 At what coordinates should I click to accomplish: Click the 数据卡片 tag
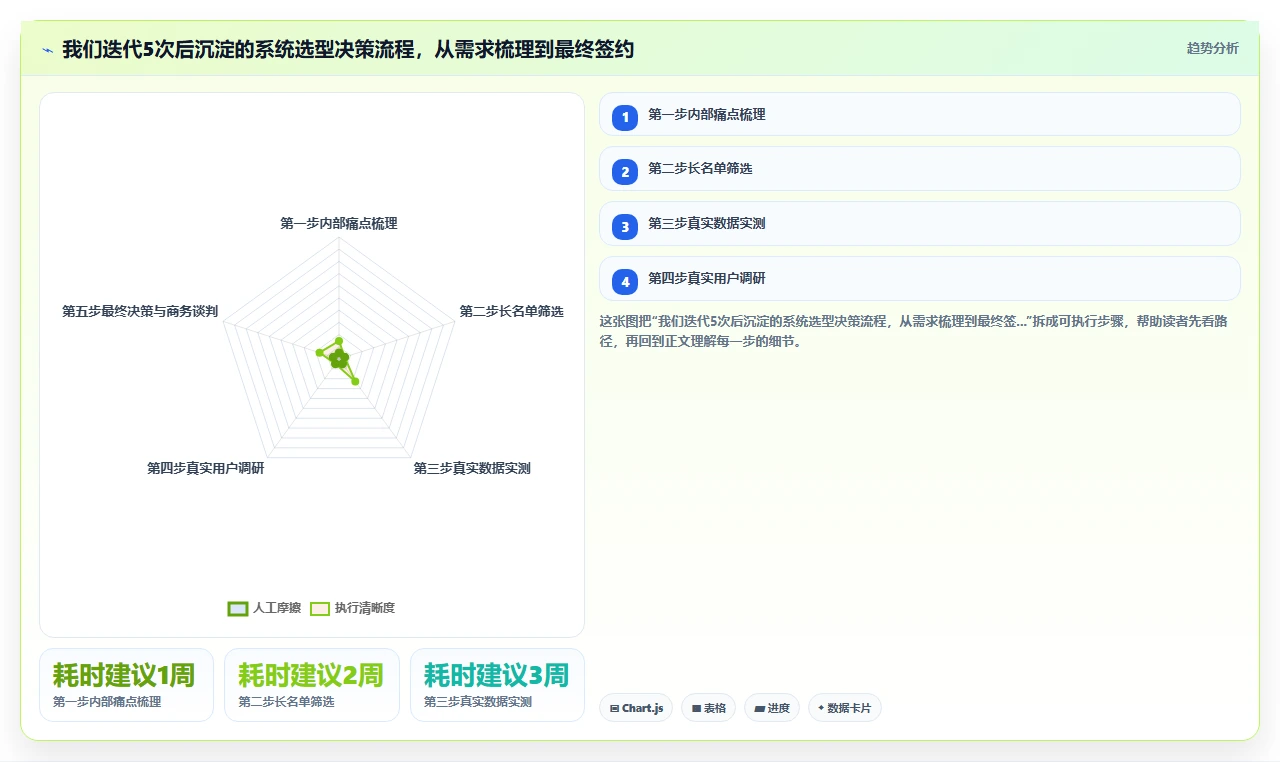(844, 708)
